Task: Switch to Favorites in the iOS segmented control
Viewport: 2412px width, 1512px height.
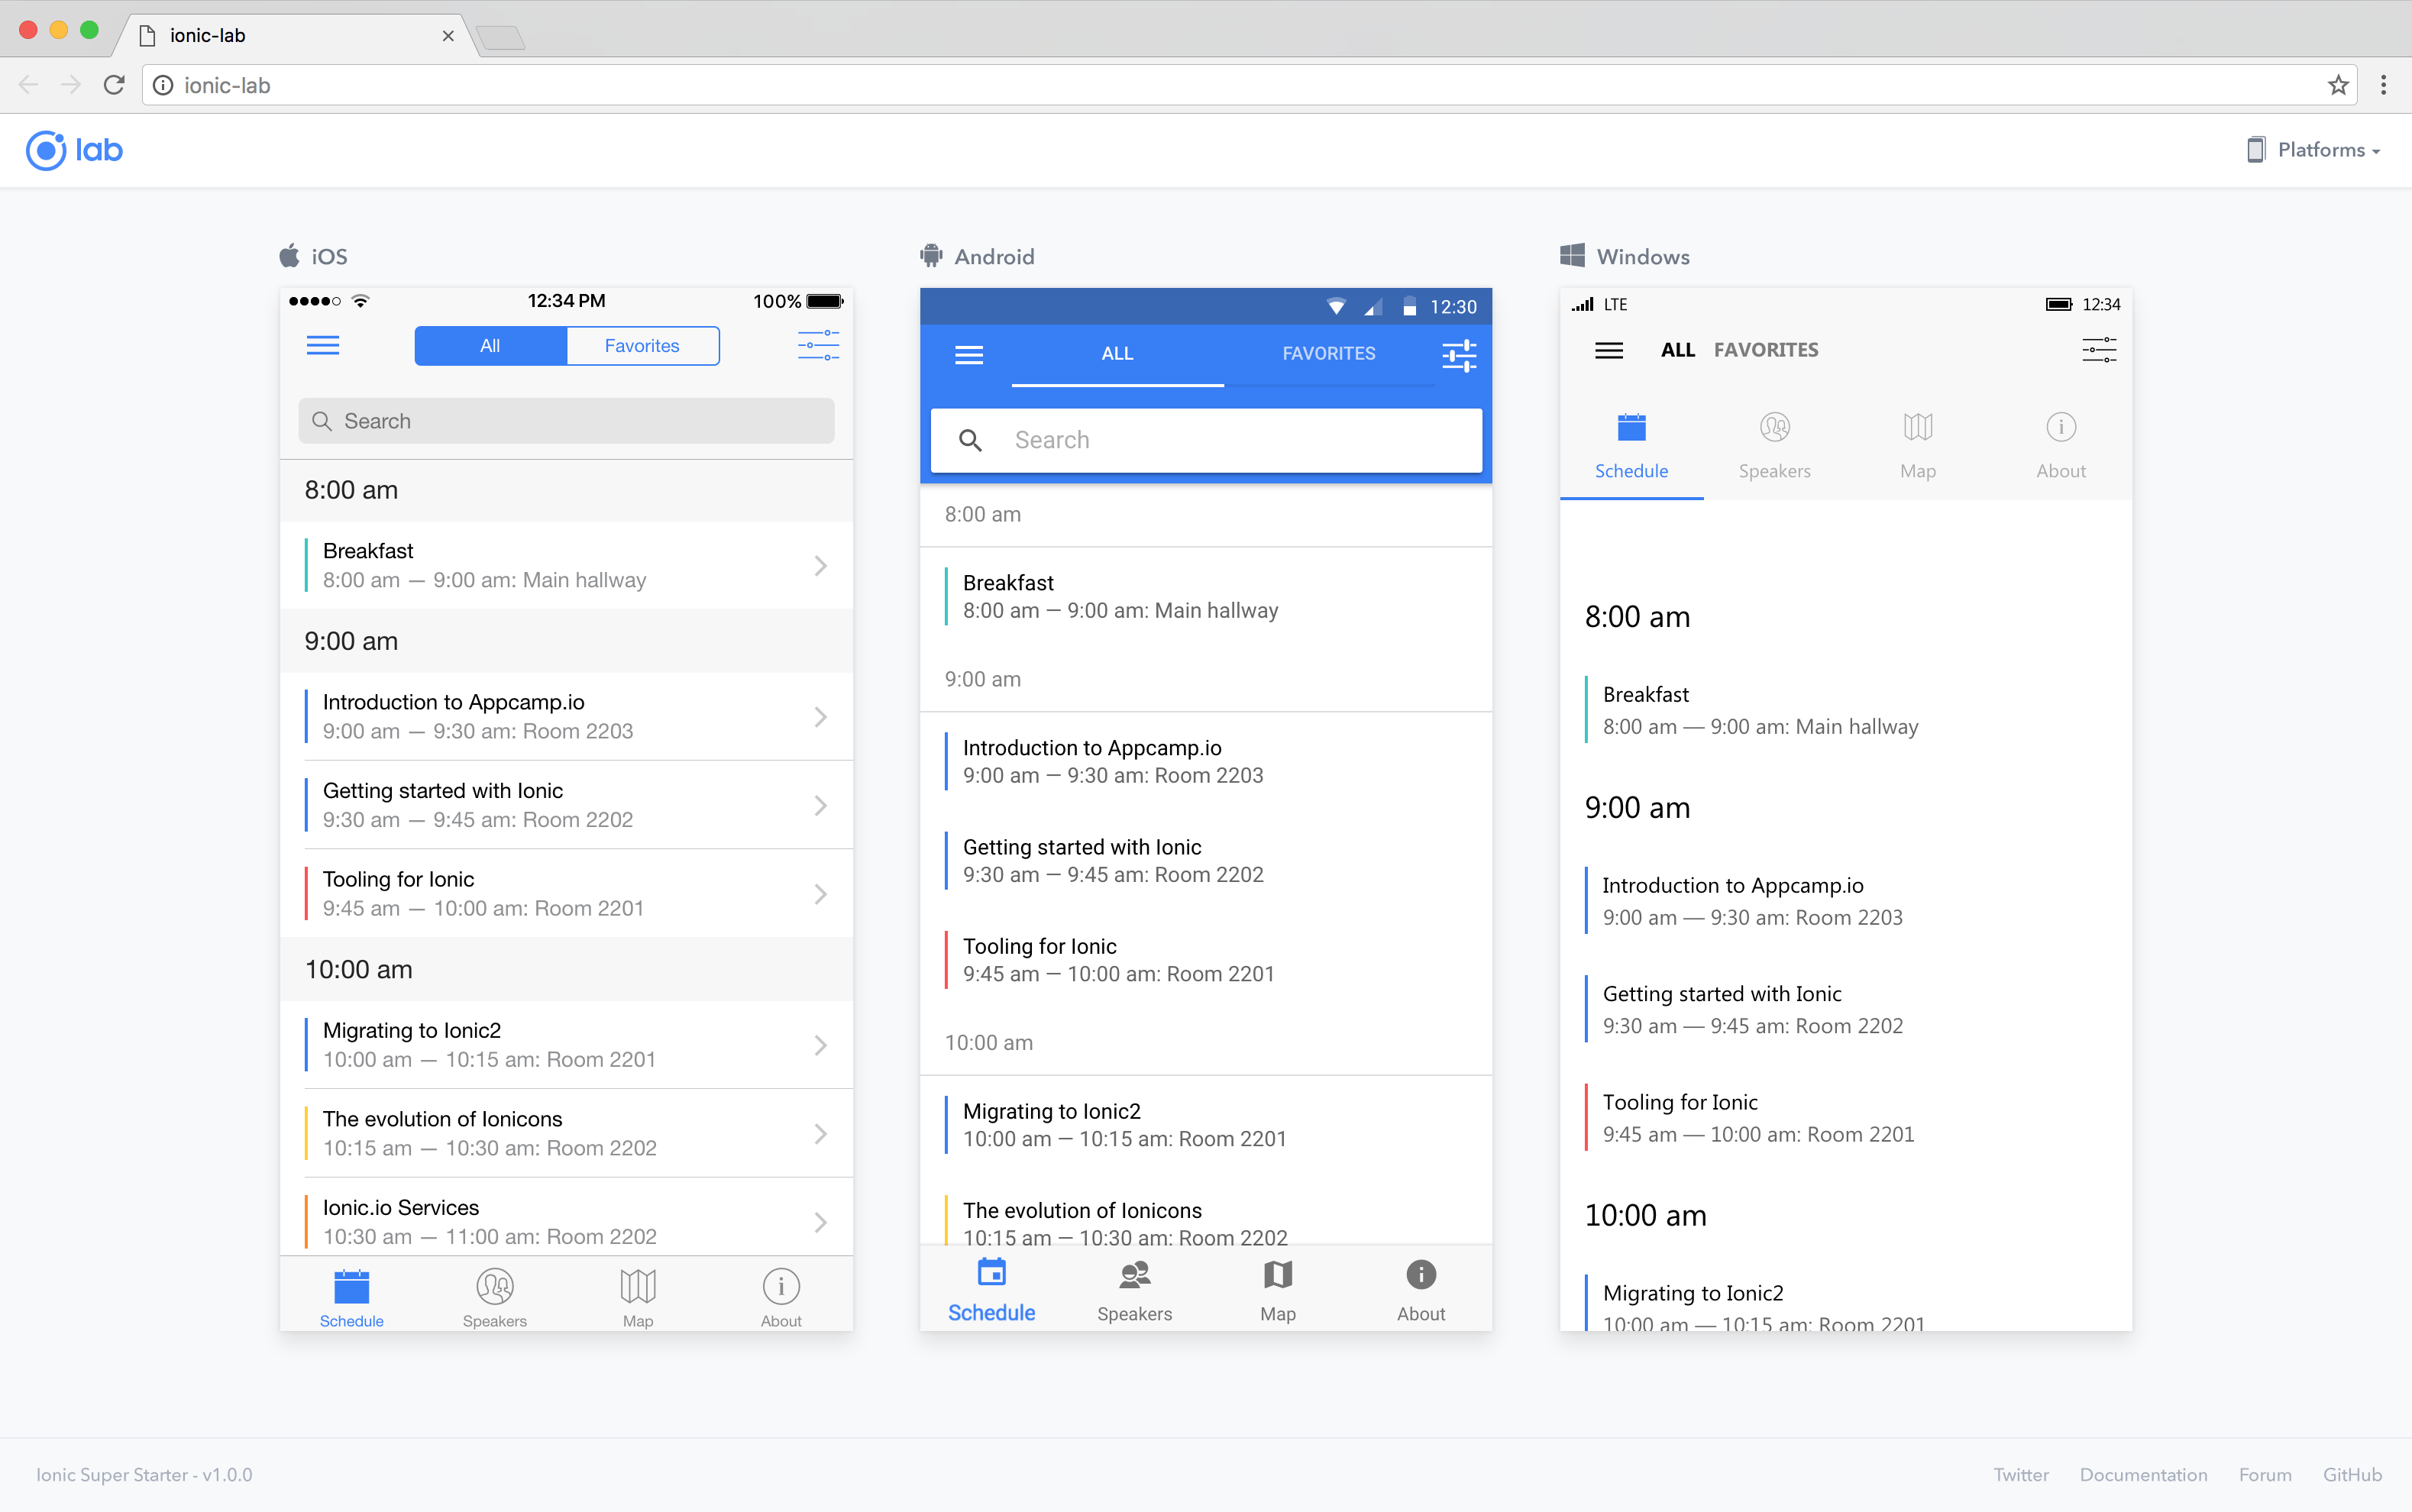Action: click(641, 345)
